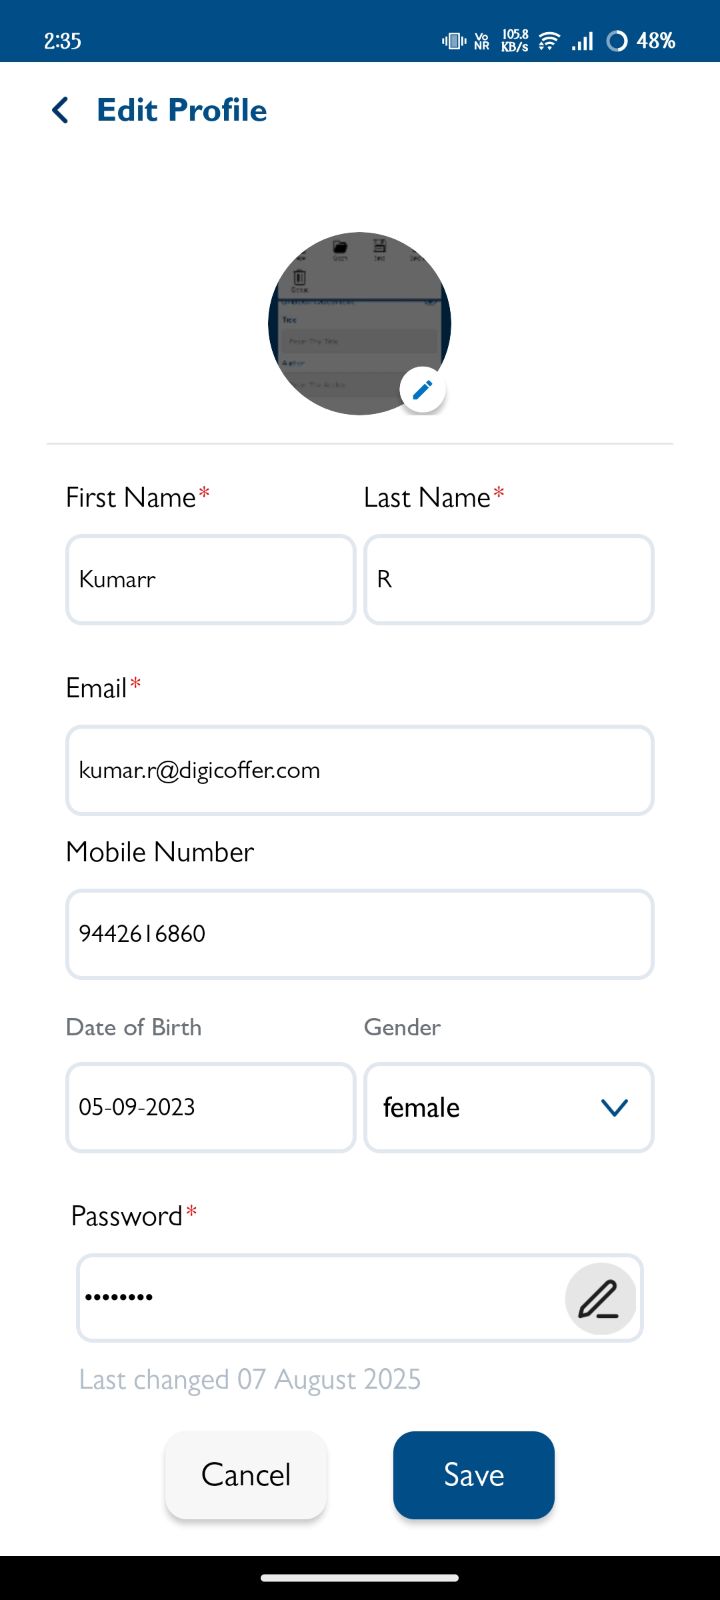Focus the Email field with kumar.r@digicoffer.com

(360, 770)
